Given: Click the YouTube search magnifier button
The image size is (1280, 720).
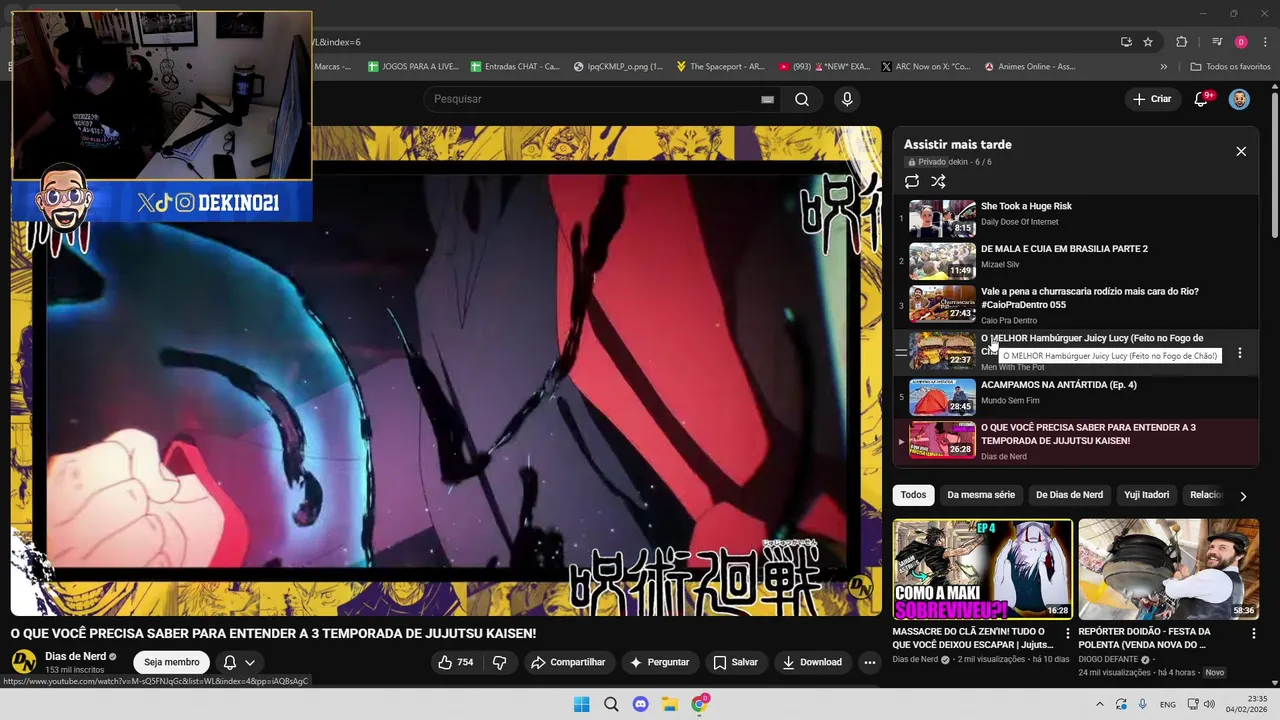Looking at the screenshot, I should click(x=801, y=99).
